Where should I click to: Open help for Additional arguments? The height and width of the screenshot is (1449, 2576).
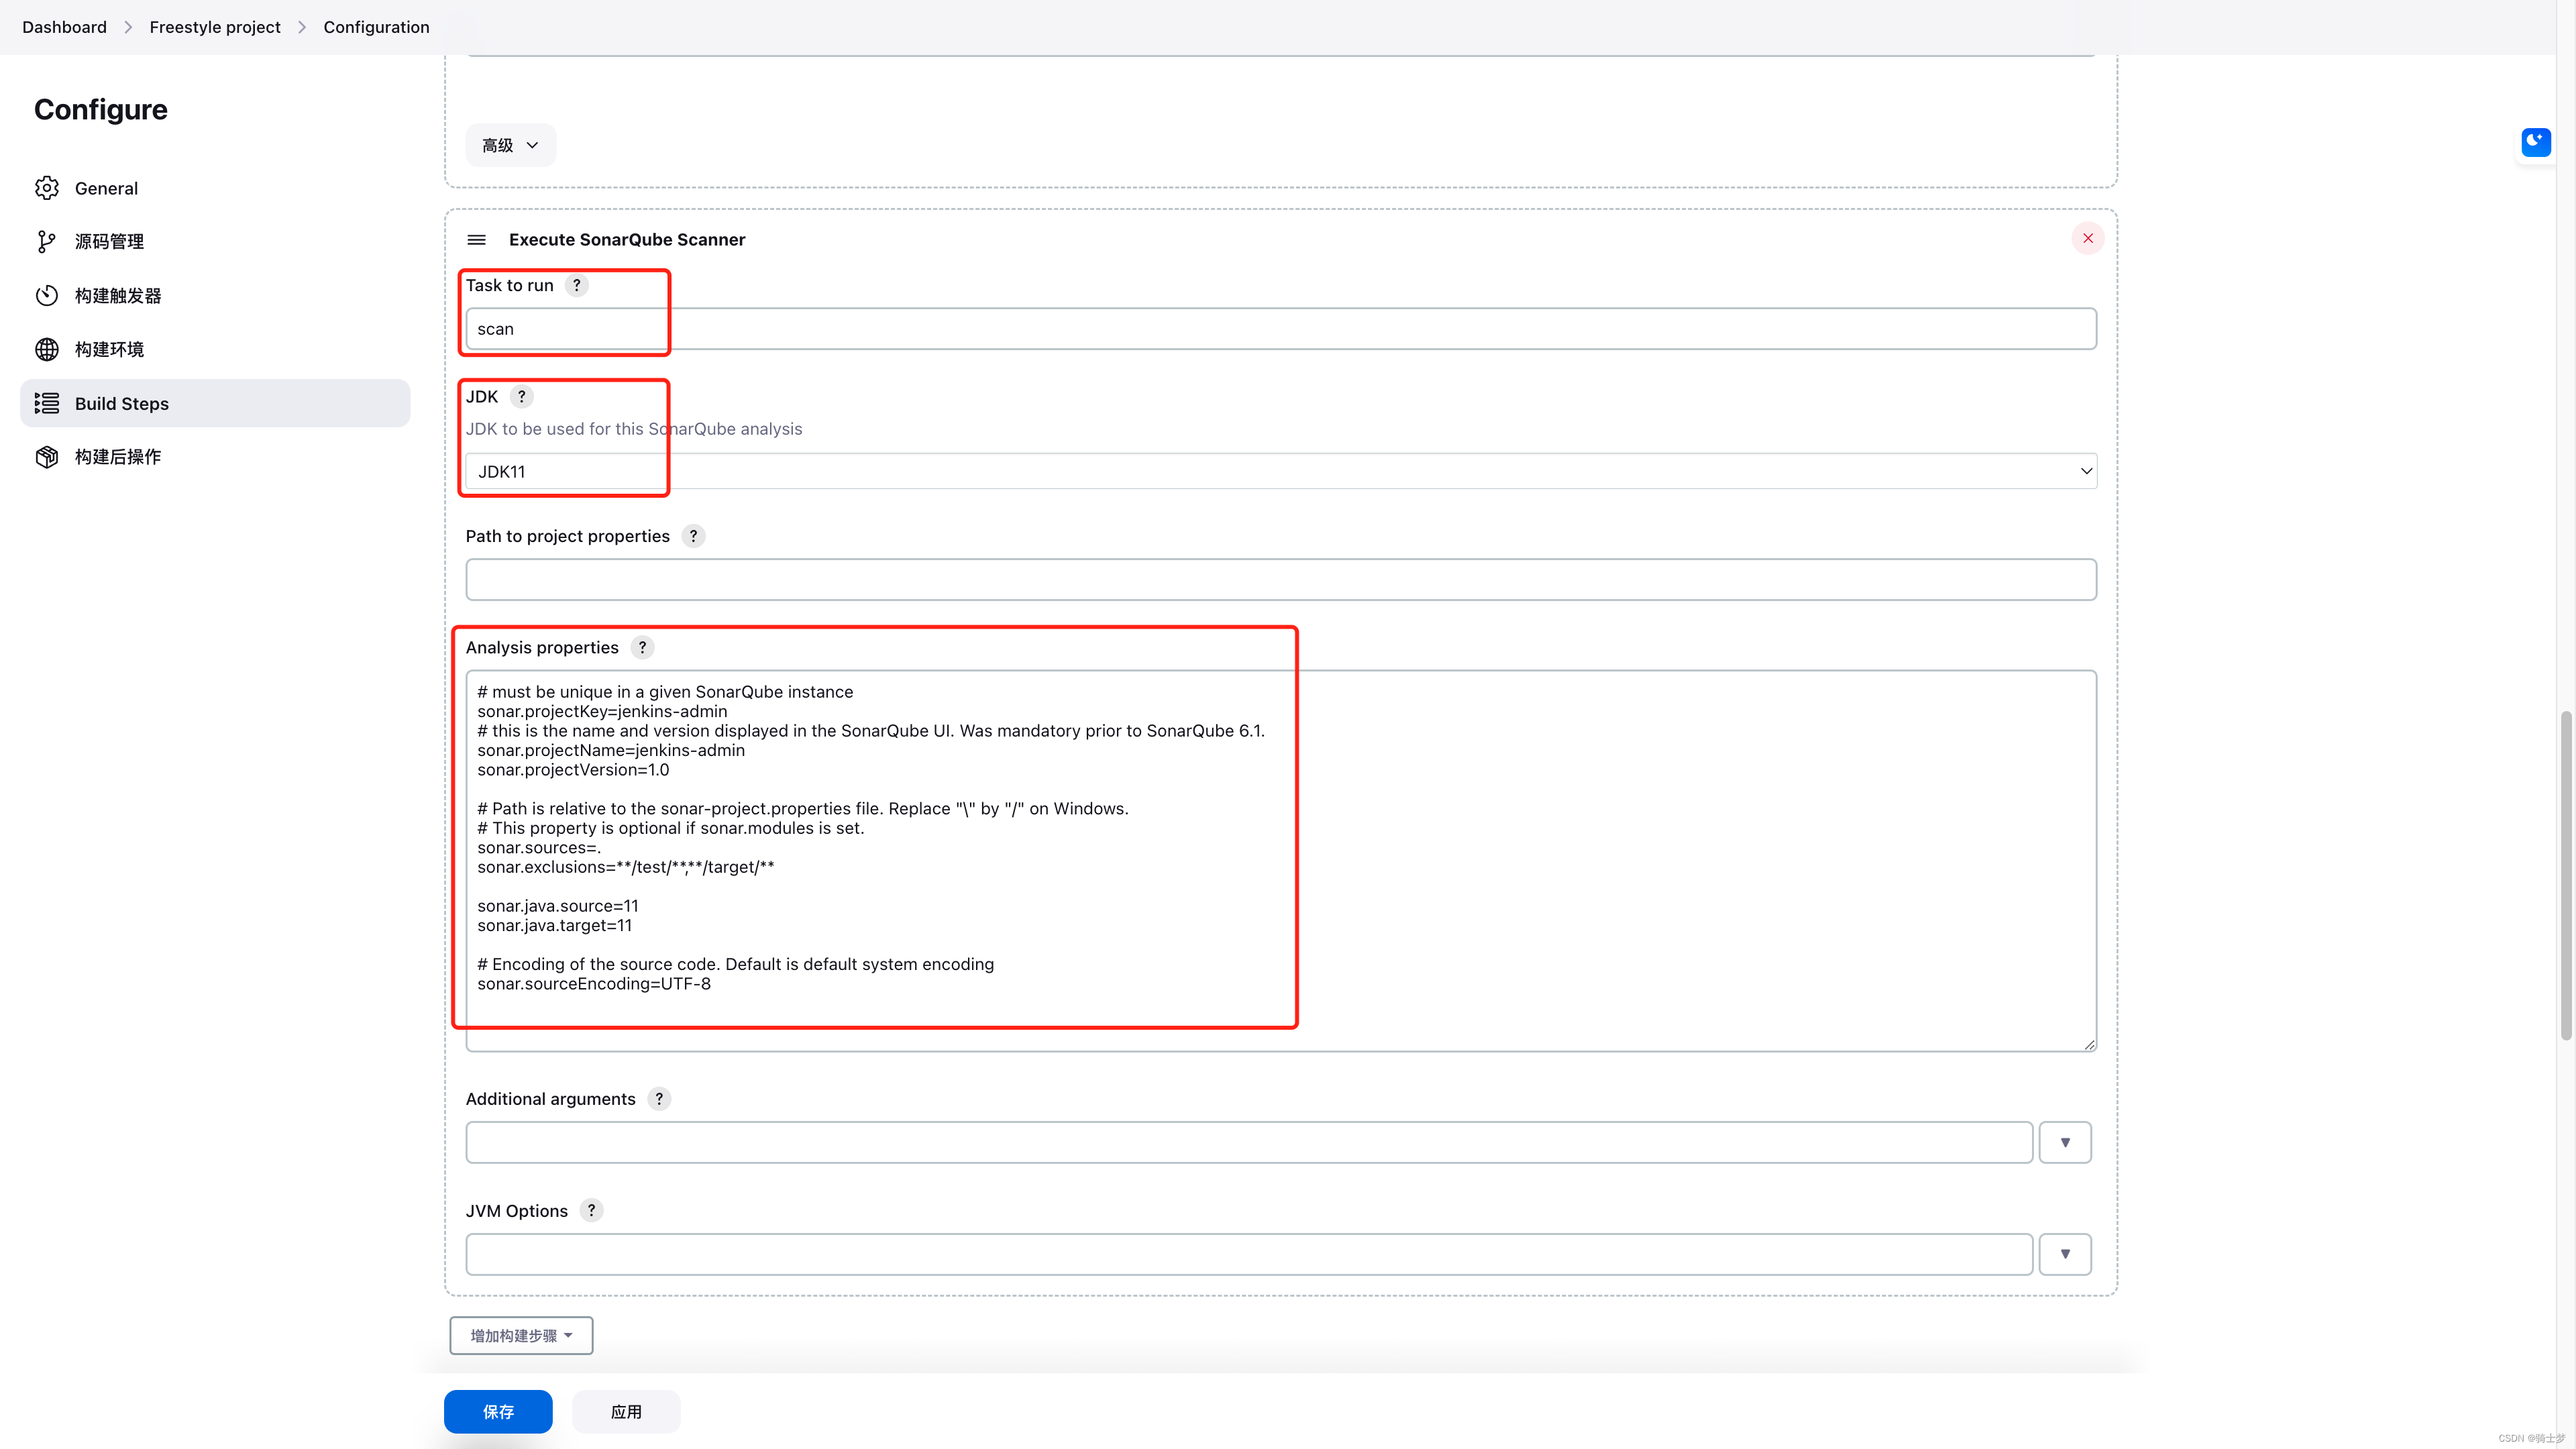(659, 1099)
